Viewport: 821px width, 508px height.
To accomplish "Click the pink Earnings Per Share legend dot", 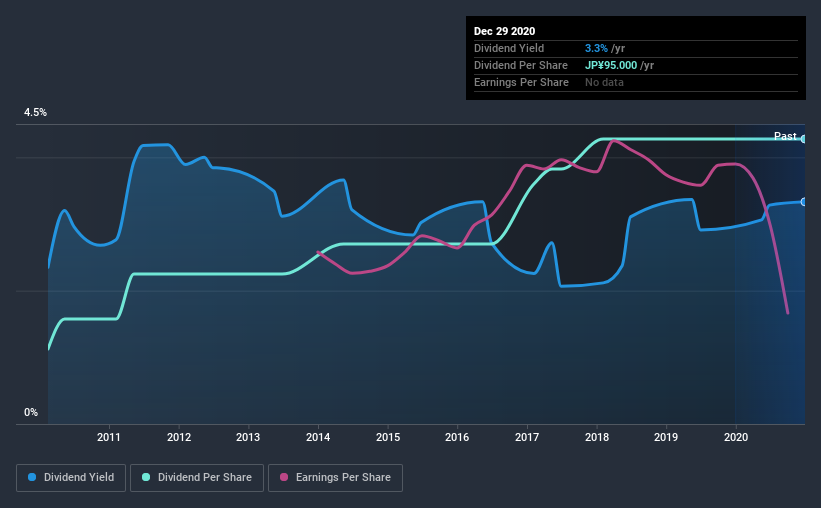I will pyautogui.click(x=284, y=477).
